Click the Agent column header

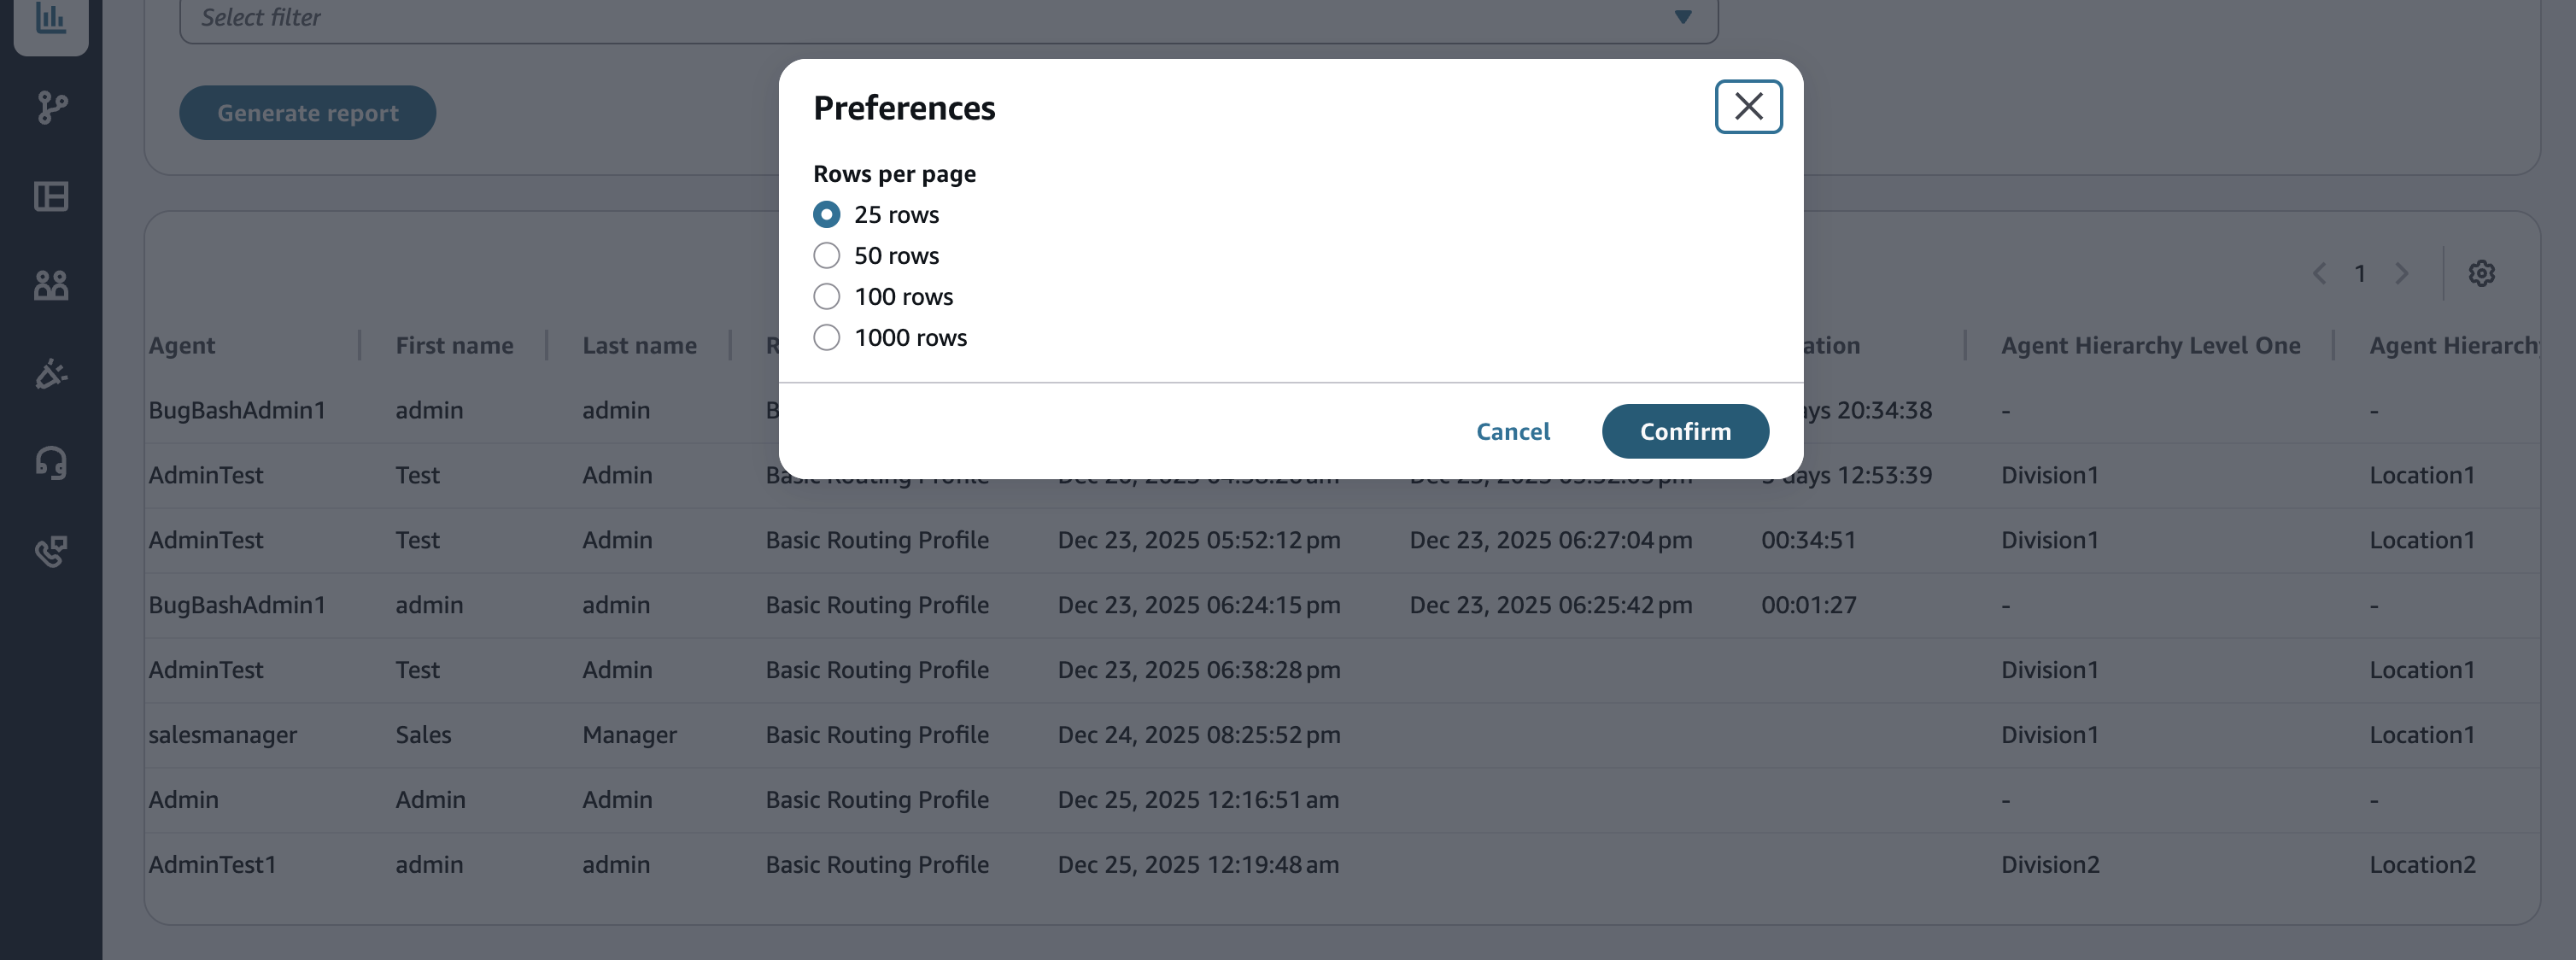[x=182, y=345]
